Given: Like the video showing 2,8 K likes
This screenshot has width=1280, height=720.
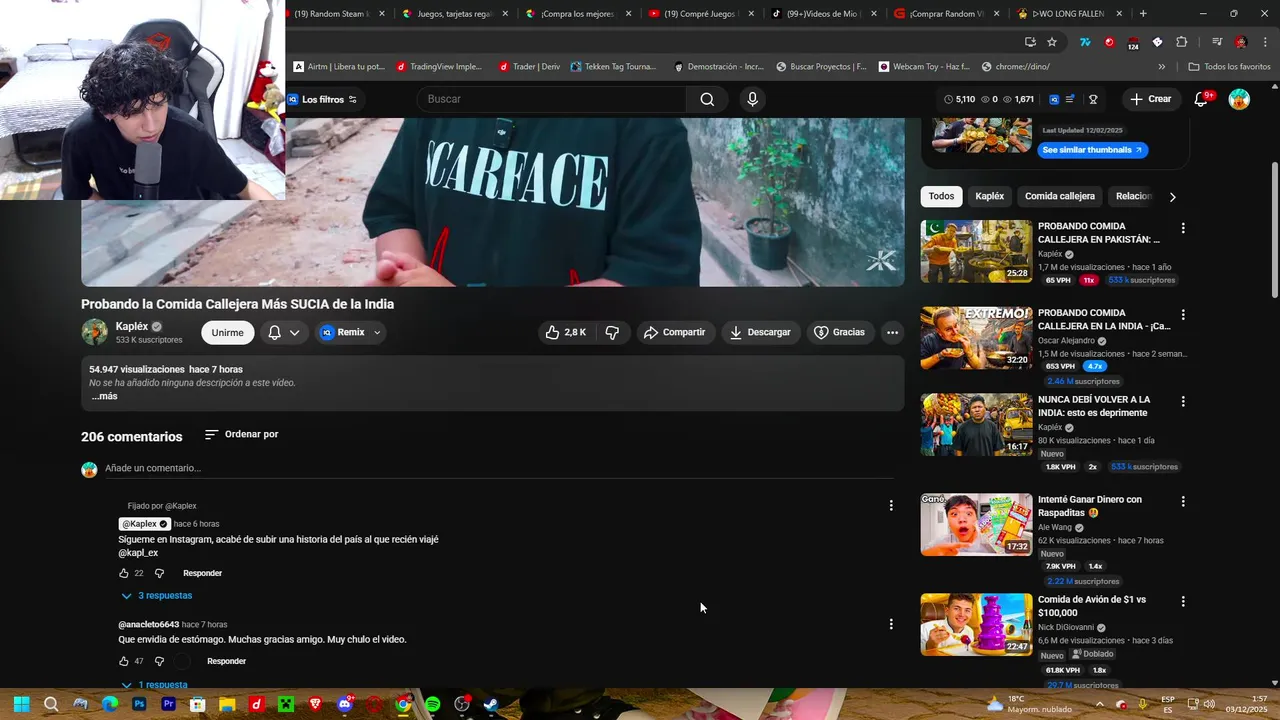Looking at the screenshot, I should coord(565,332).
